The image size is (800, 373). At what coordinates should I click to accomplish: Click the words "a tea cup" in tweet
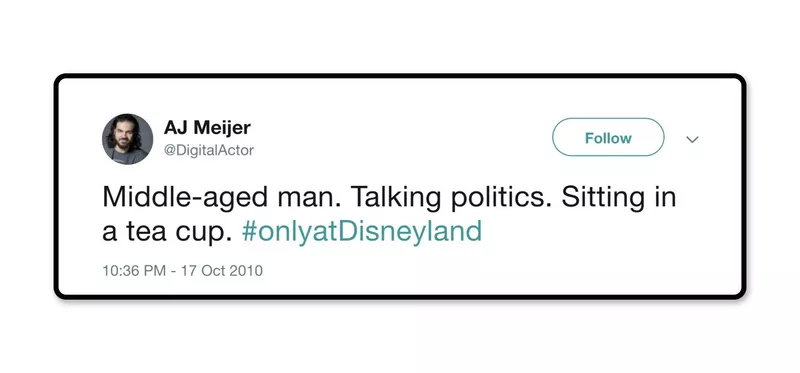163,232
